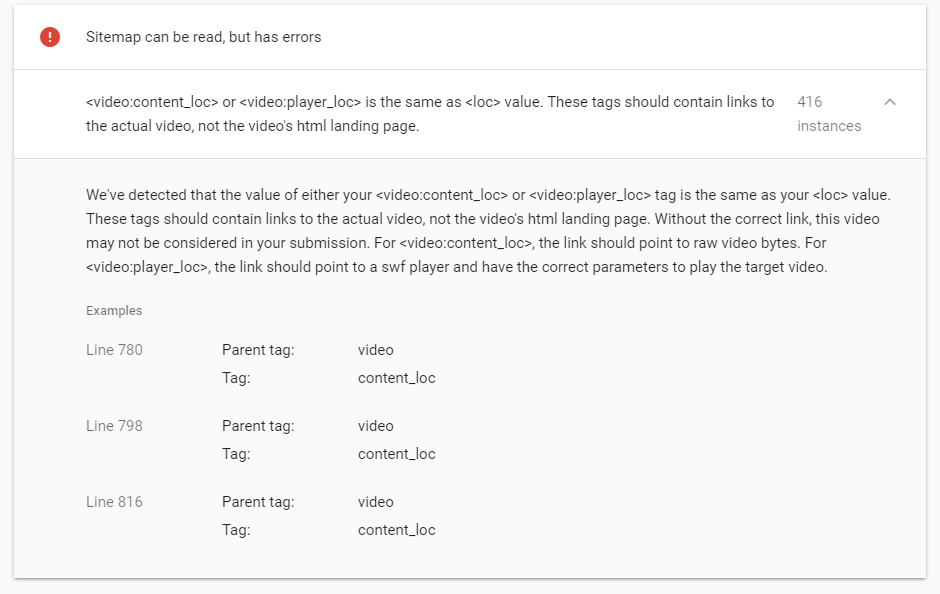The height and width of the screenshot is (594, 940).
Task: Click the "video" parent tag for Line 798
Action: click(375, 426)
